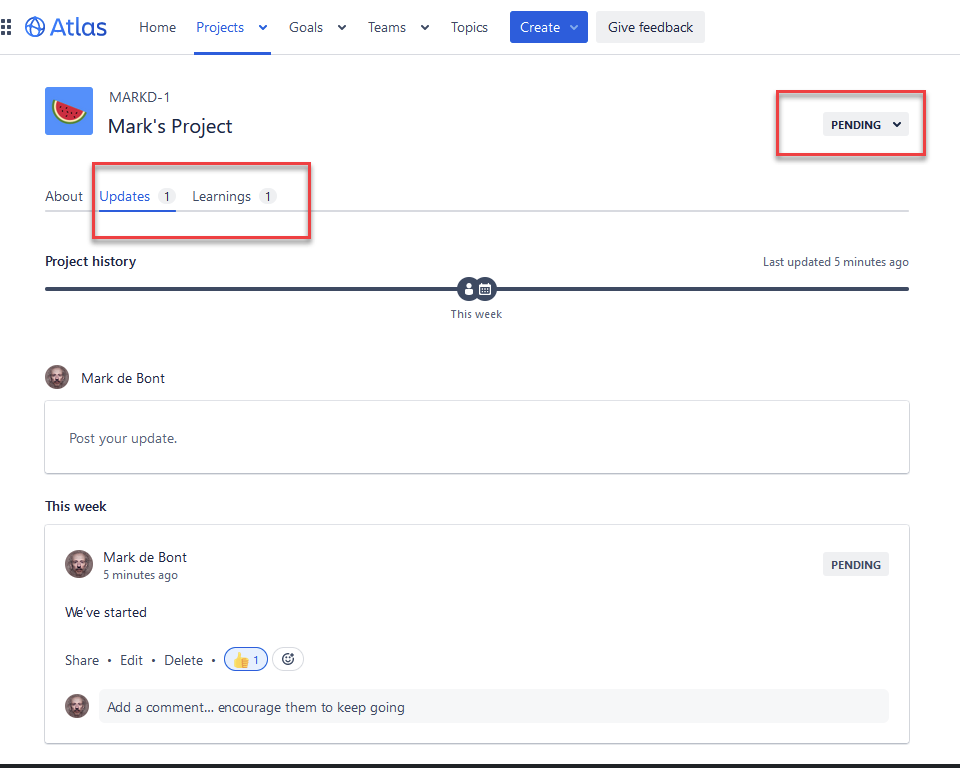The width and height of the screenshot is (960, 768).
Task: Toggle the thumbs up reaction on the update
Action: tap(245, 659)
